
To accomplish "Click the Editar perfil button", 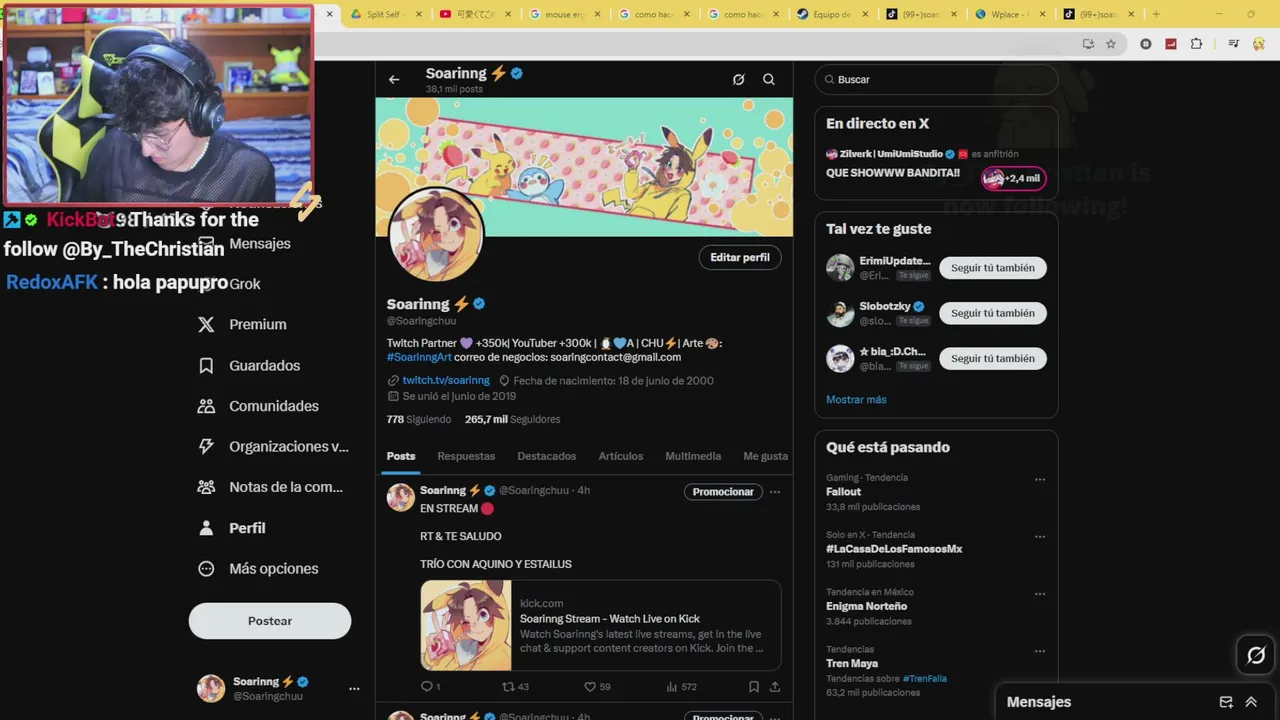I will pyautogui.click(x=740, y=258).
